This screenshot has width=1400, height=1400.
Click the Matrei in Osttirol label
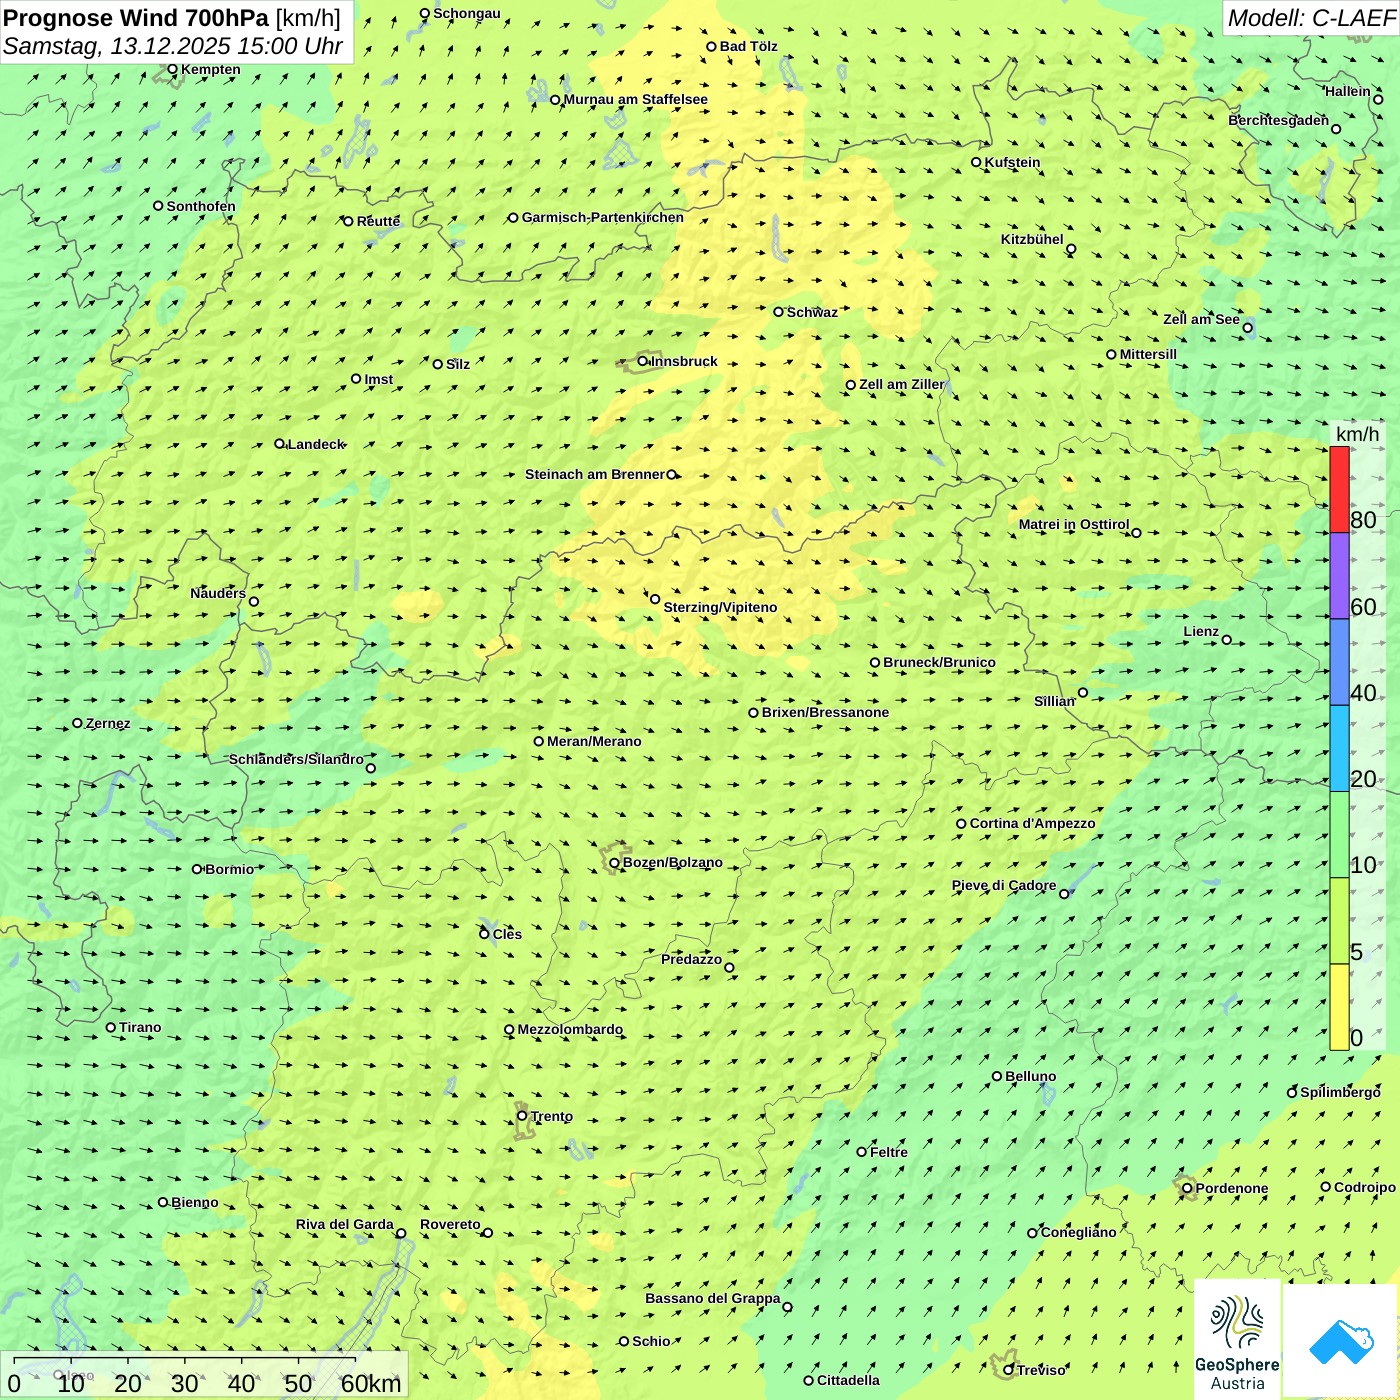point(1074,524)
